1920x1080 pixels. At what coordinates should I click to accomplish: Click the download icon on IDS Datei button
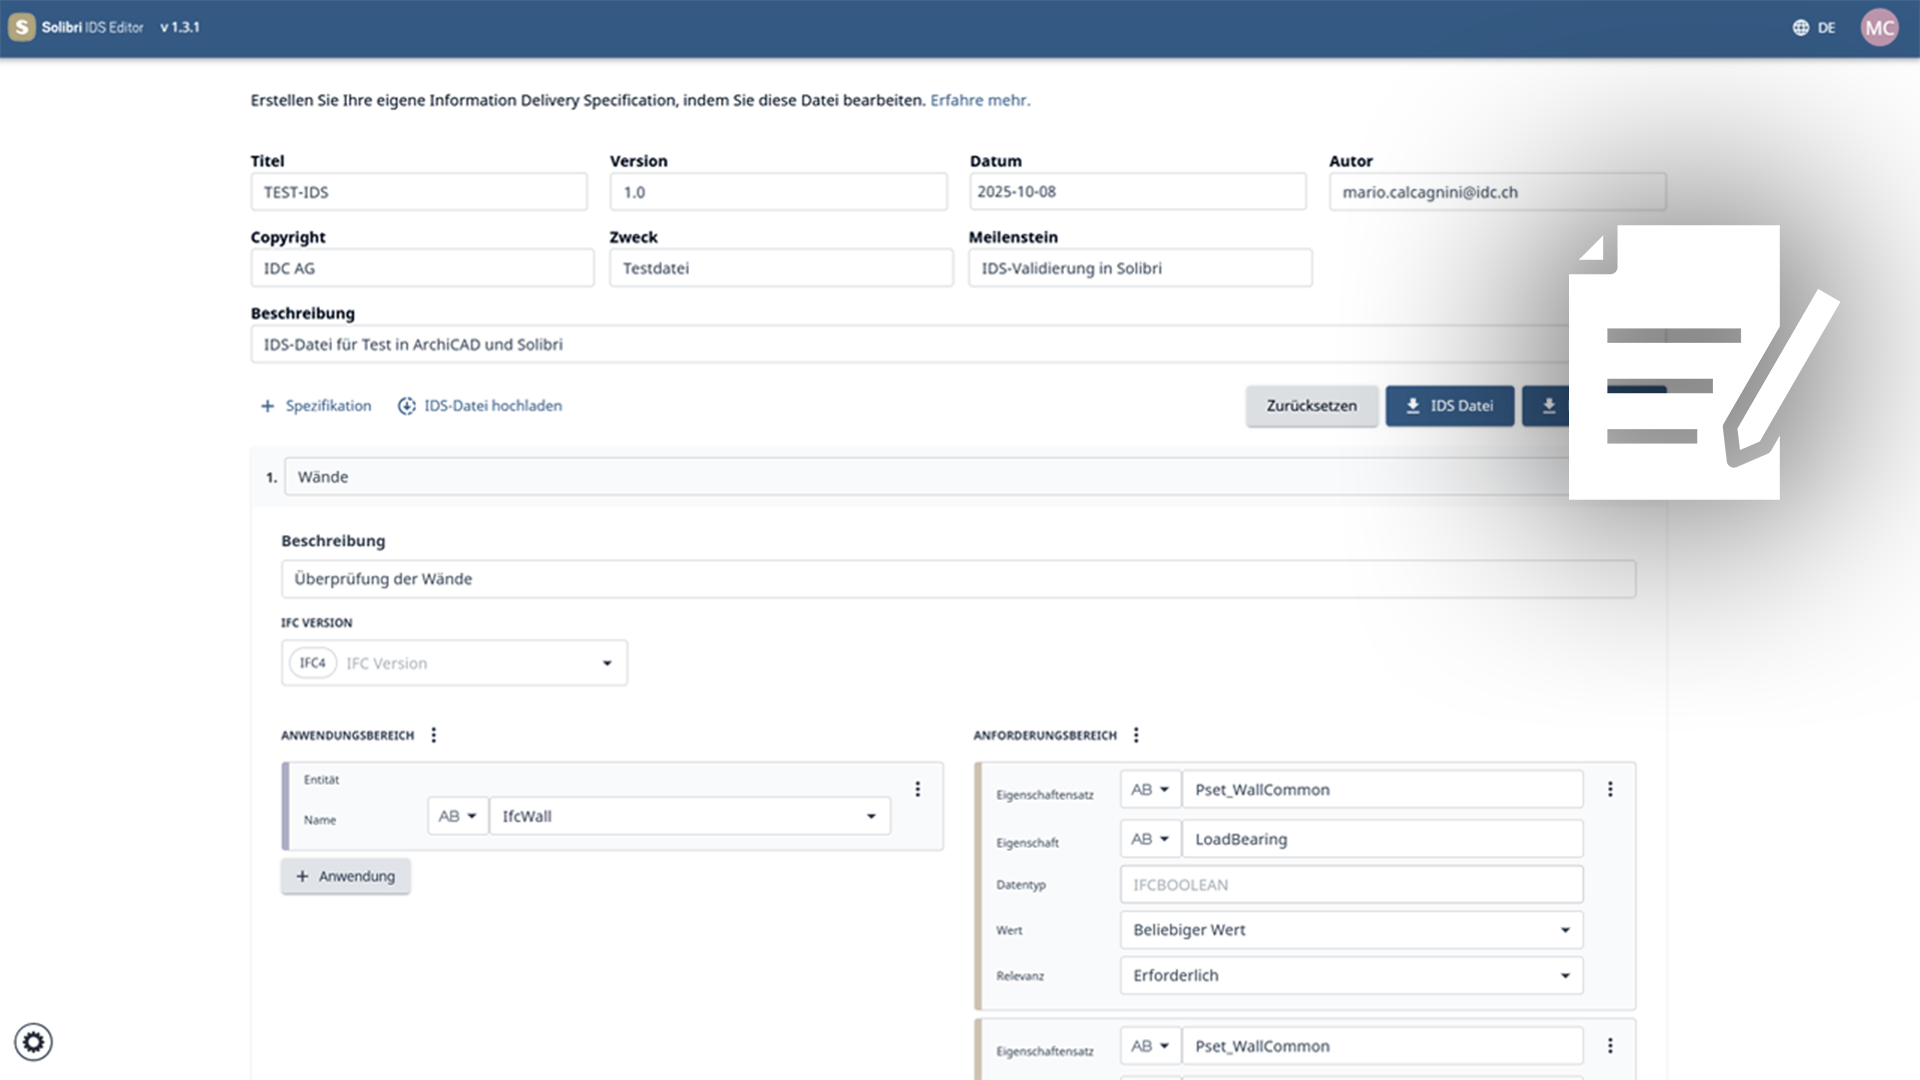click(1413, 405)
